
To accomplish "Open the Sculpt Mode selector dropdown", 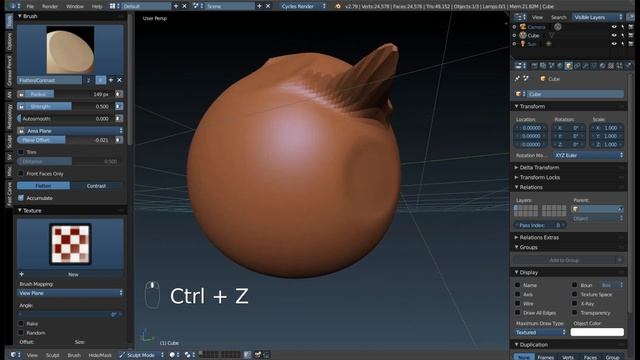I will point(141,355).
